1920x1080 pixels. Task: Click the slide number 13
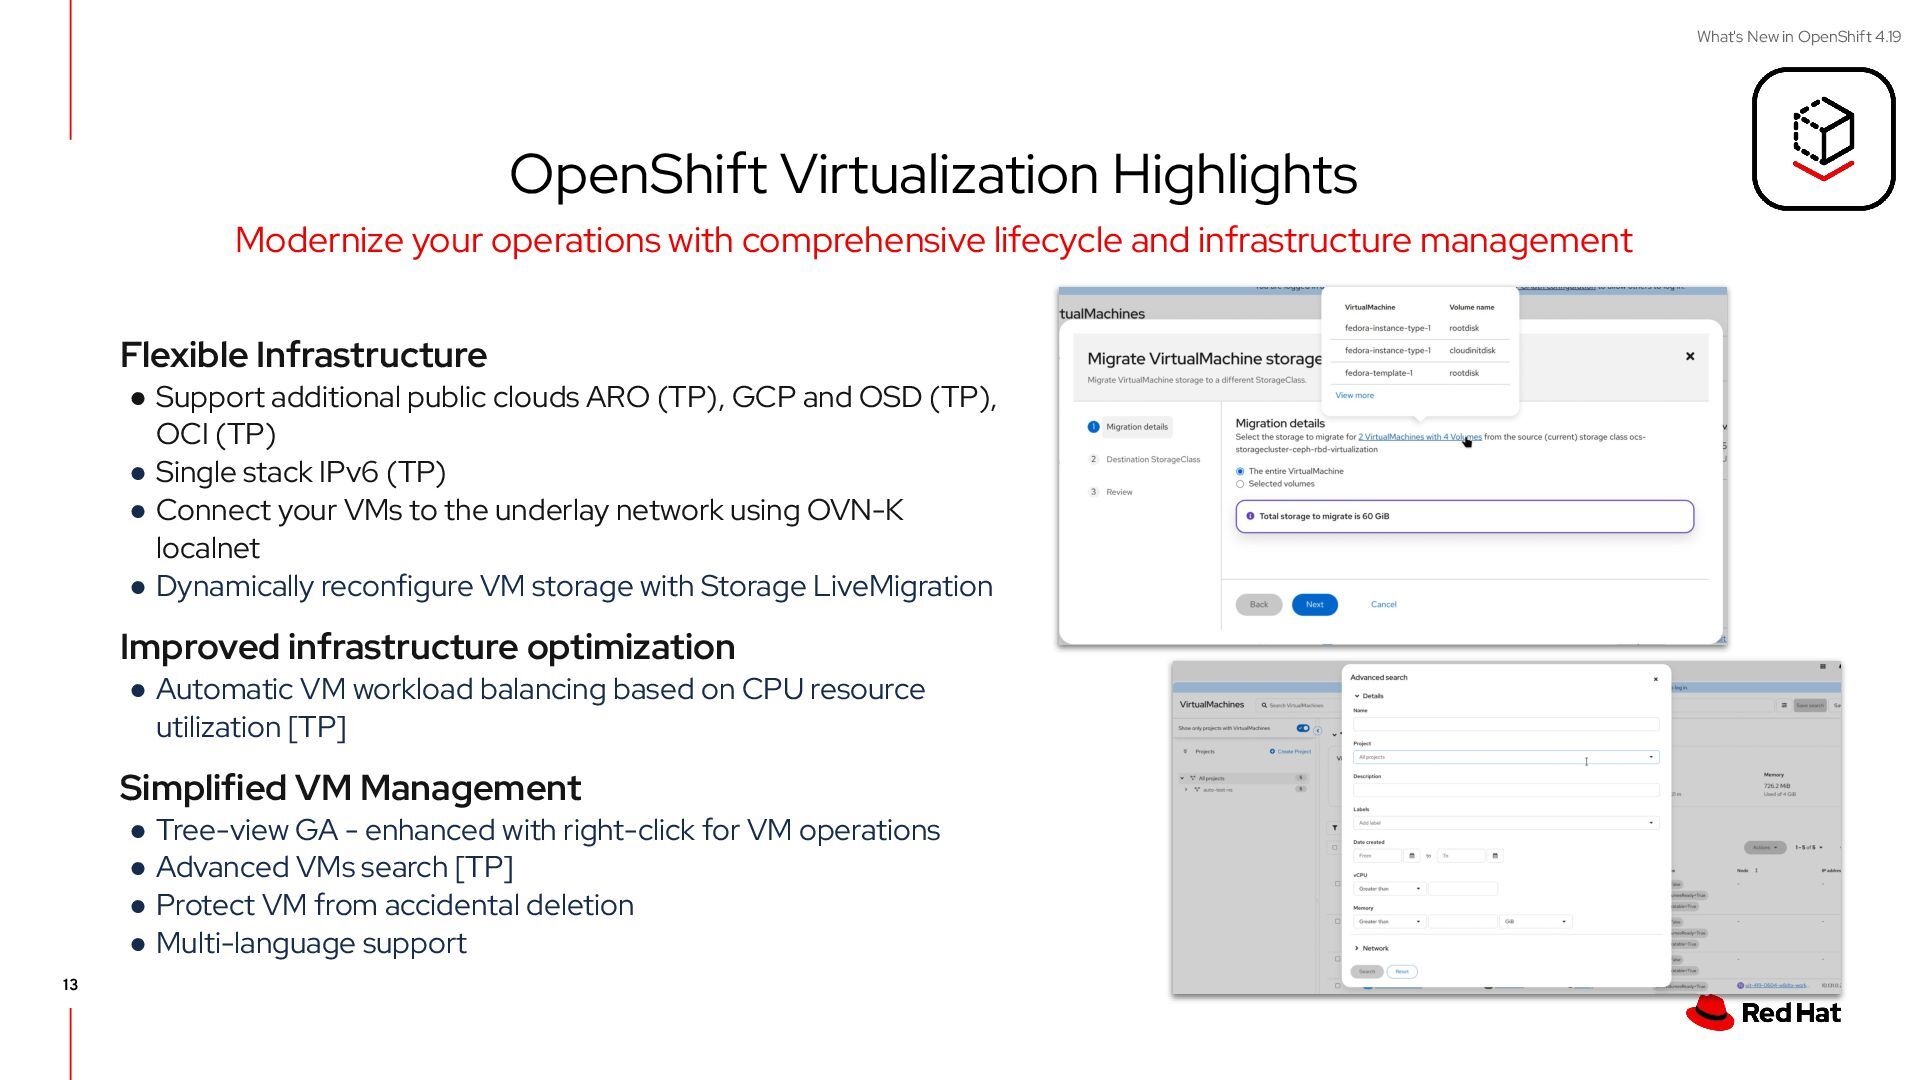pos(70,985)
